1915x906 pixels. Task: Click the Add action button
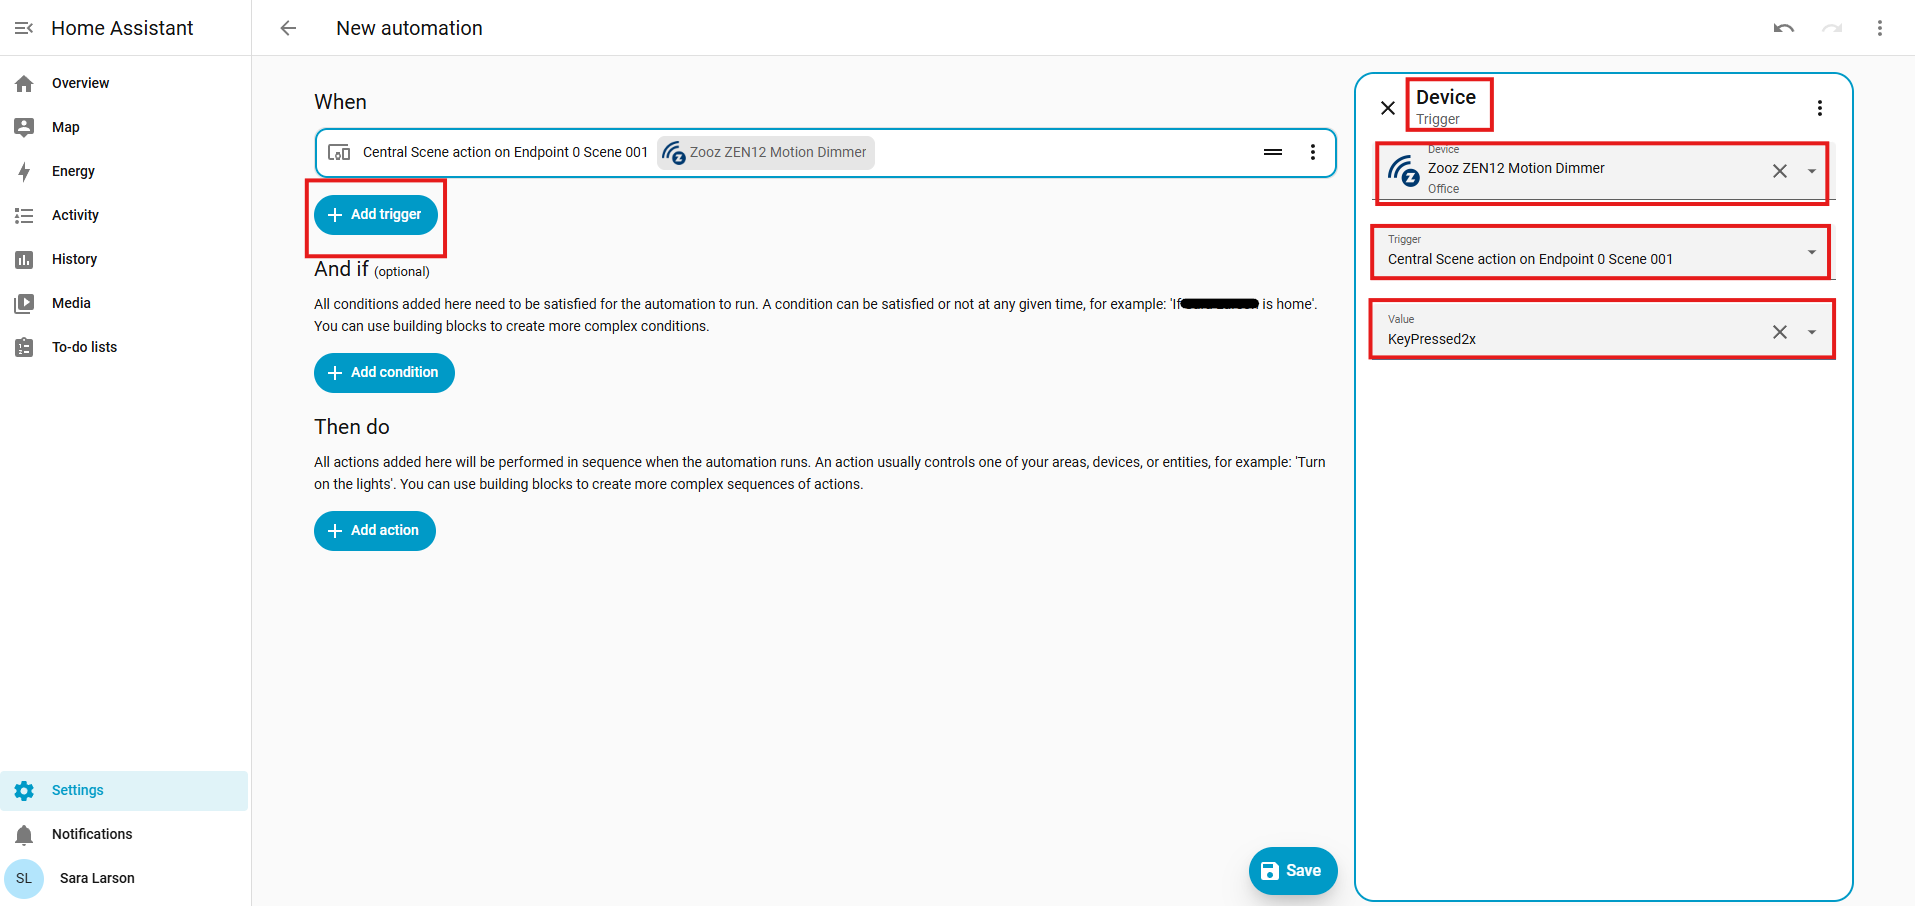[x=375, y=531]
